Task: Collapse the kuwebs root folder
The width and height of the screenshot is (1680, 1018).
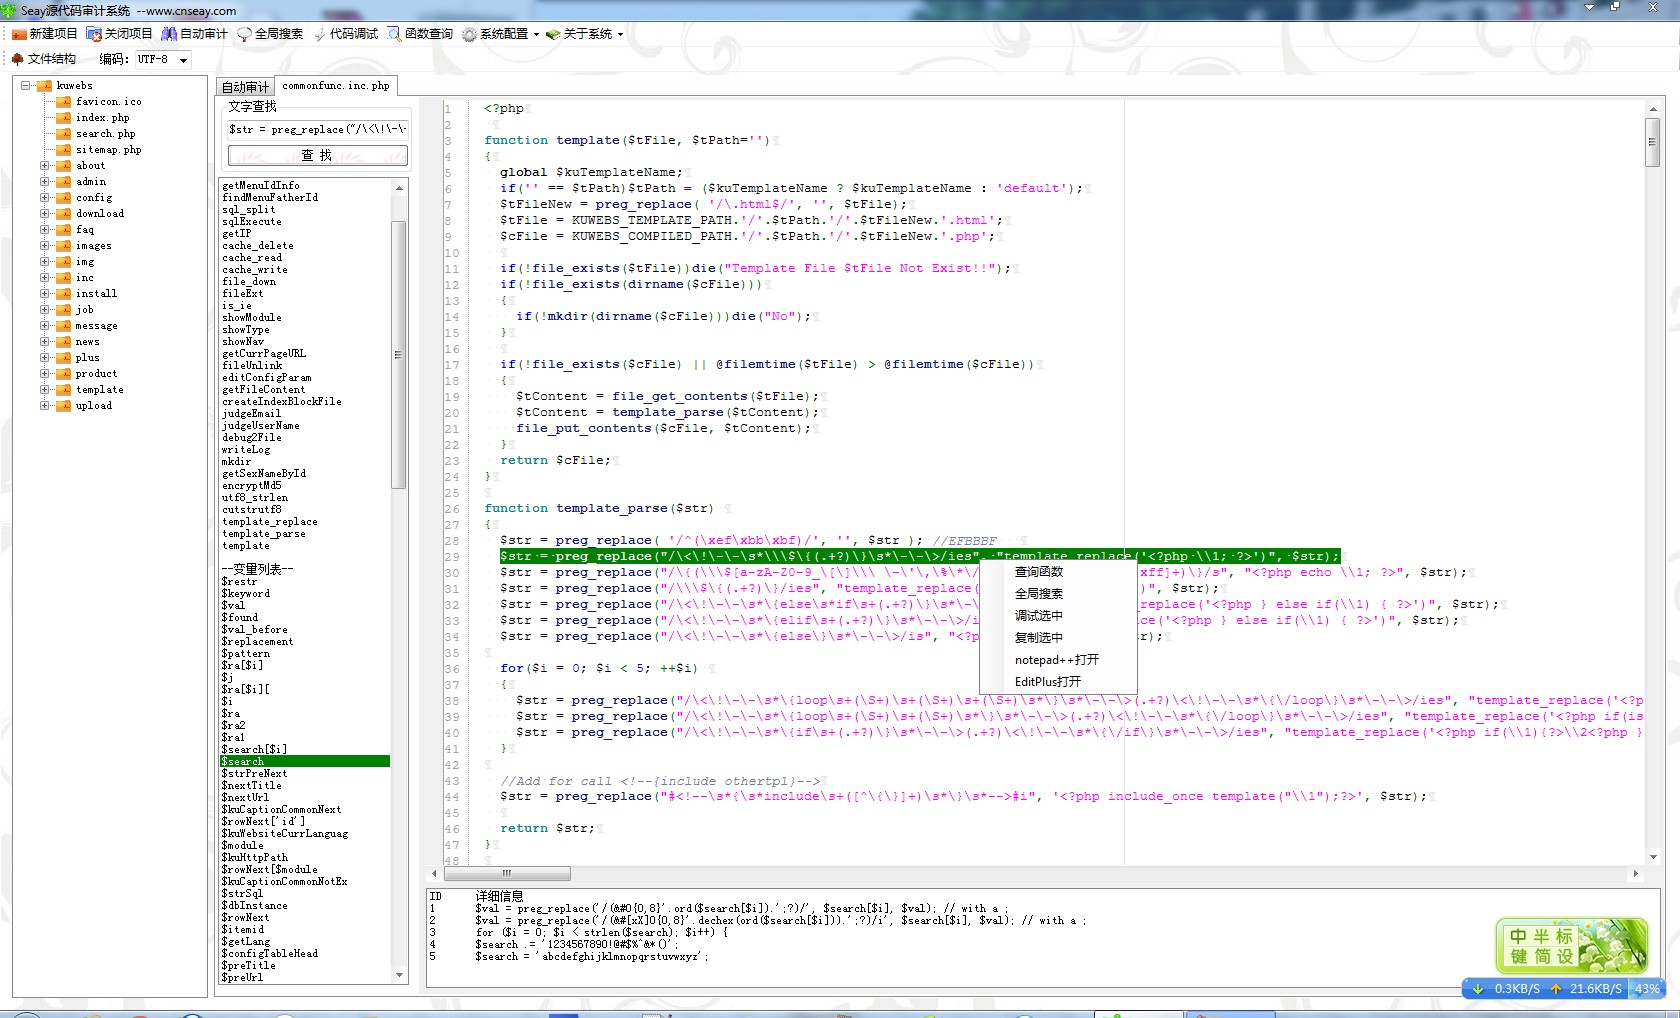Action: 26,86
